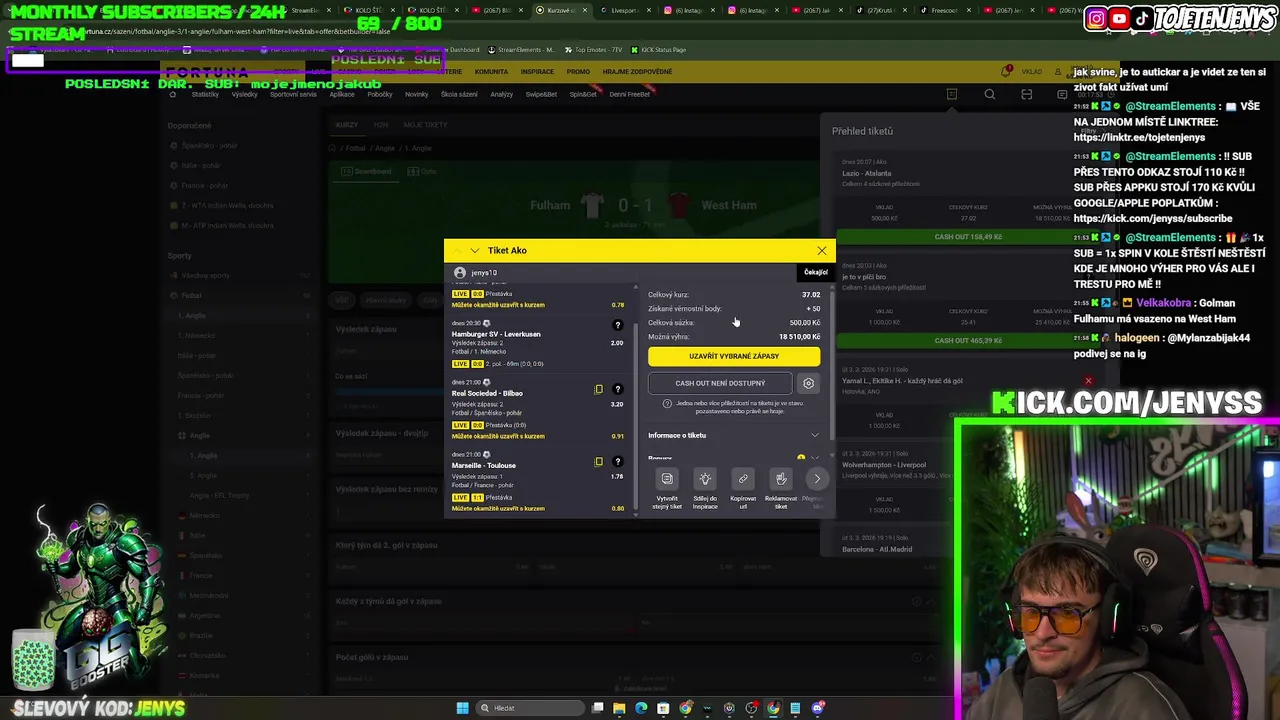Click Vytvořit stejný tiket icon
1280x720 pixels.
click(667, 479)
